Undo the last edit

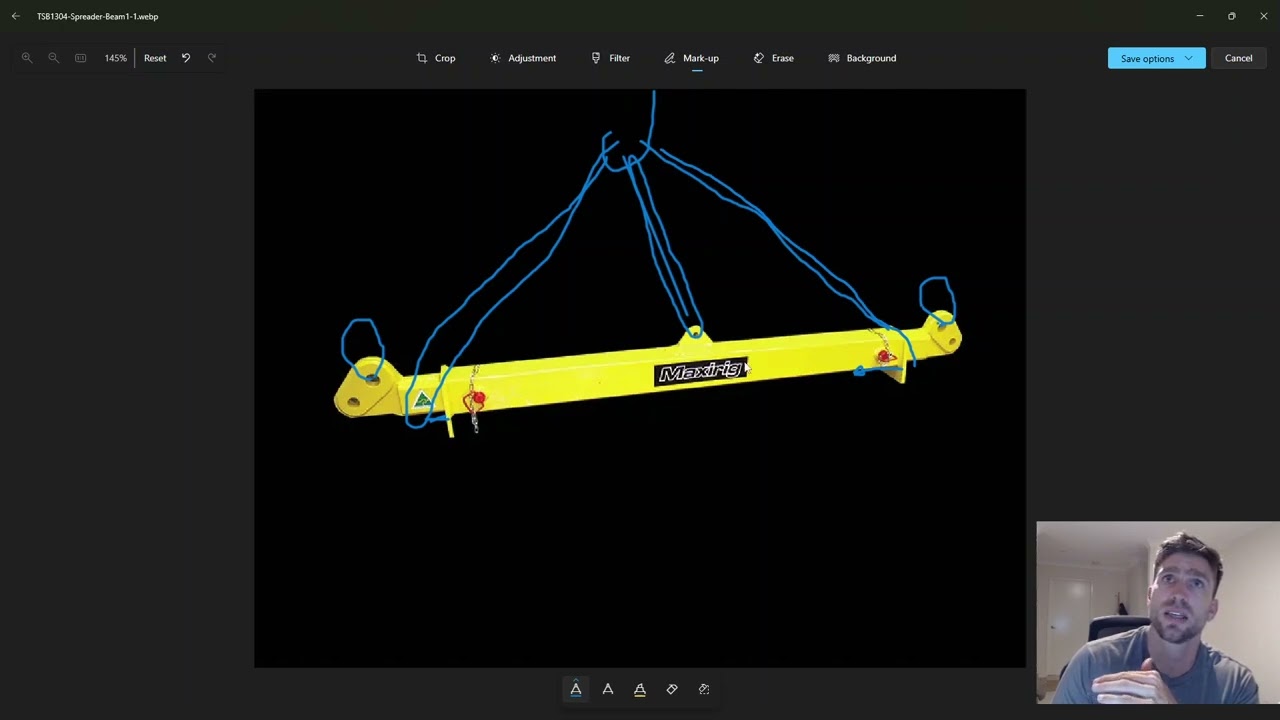point(186,58)
